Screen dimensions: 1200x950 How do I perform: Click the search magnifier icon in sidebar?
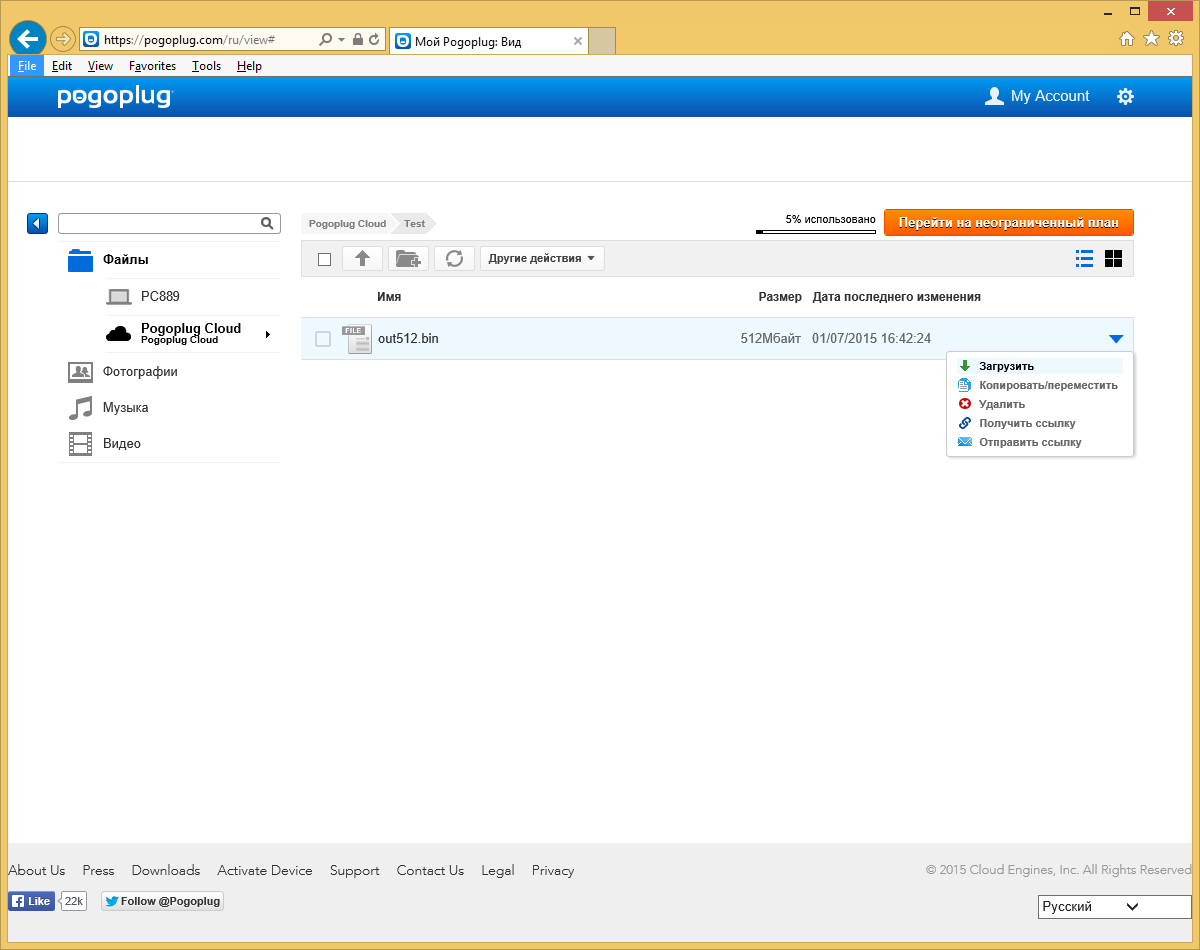[x=267, y=224]
